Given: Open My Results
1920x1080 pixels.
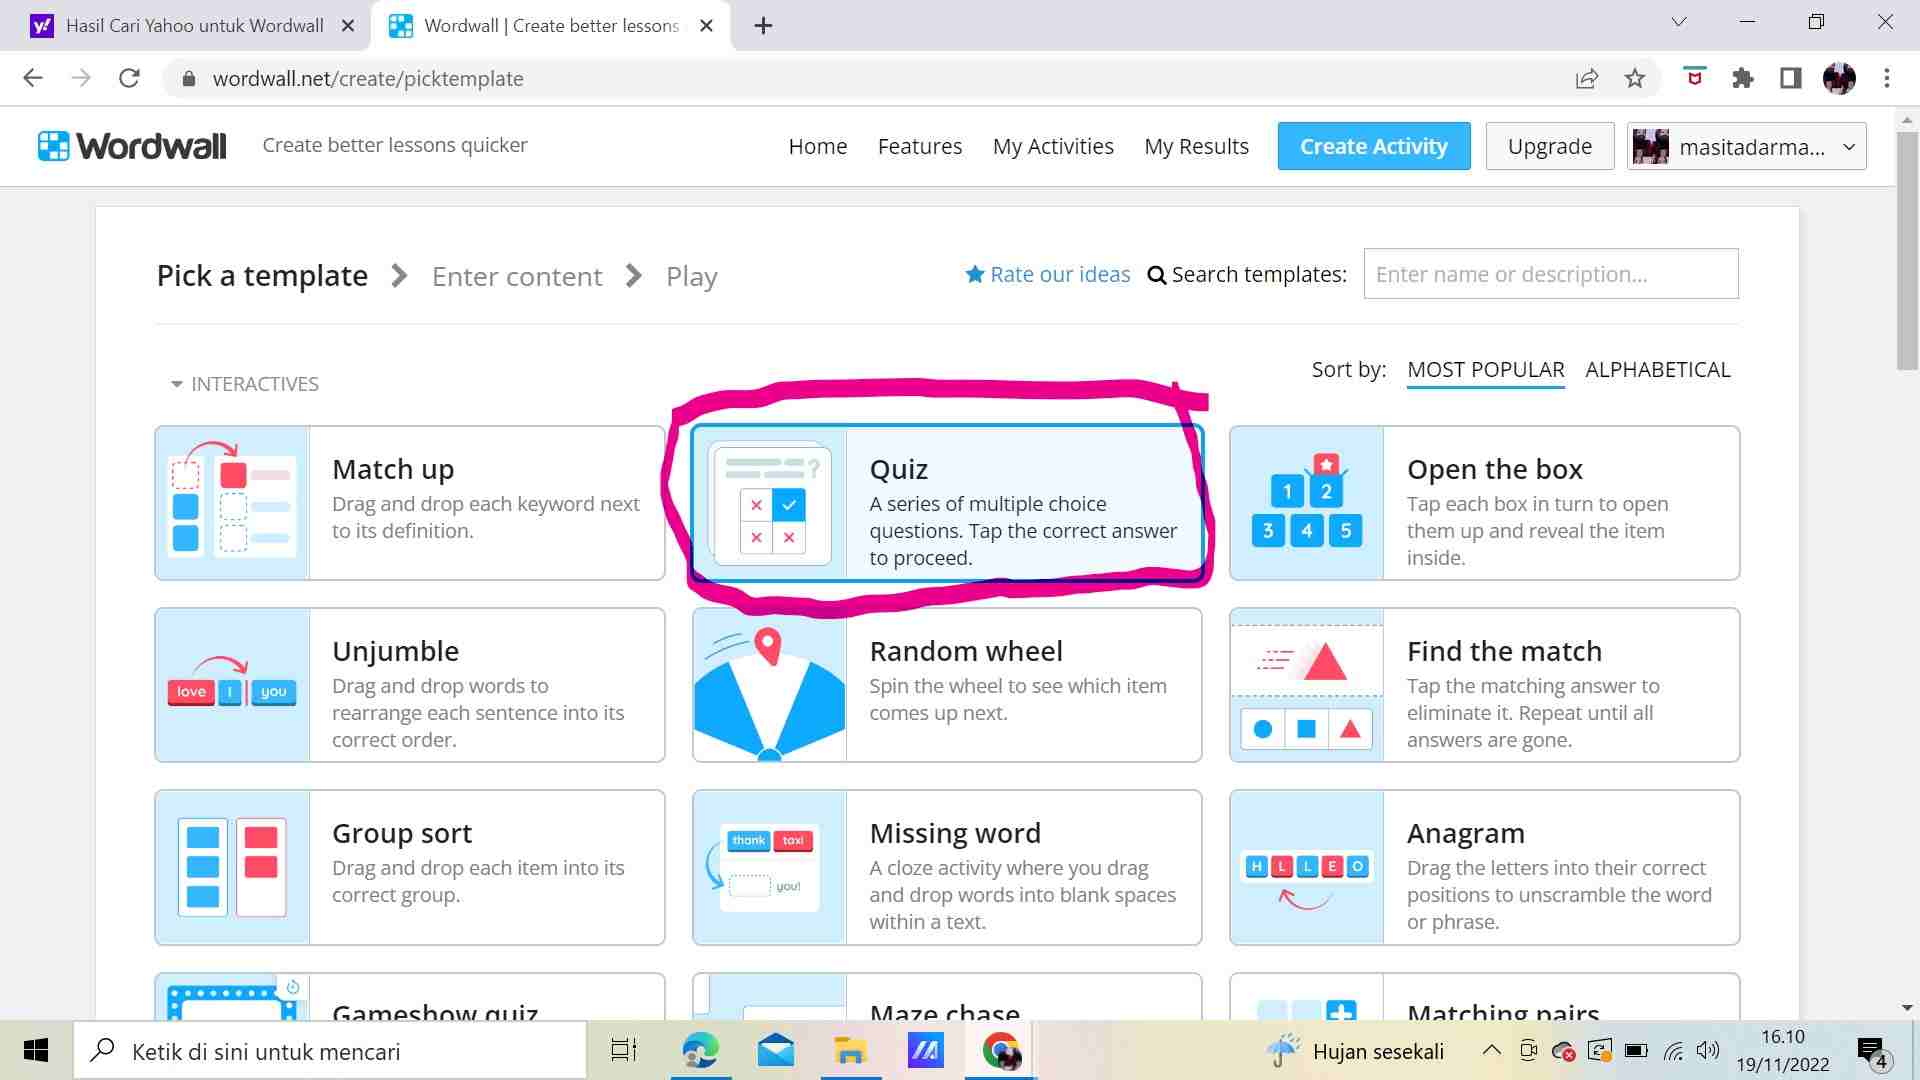Looking at the screenshot, I should pyautogui.click(x=1196, y=146).
